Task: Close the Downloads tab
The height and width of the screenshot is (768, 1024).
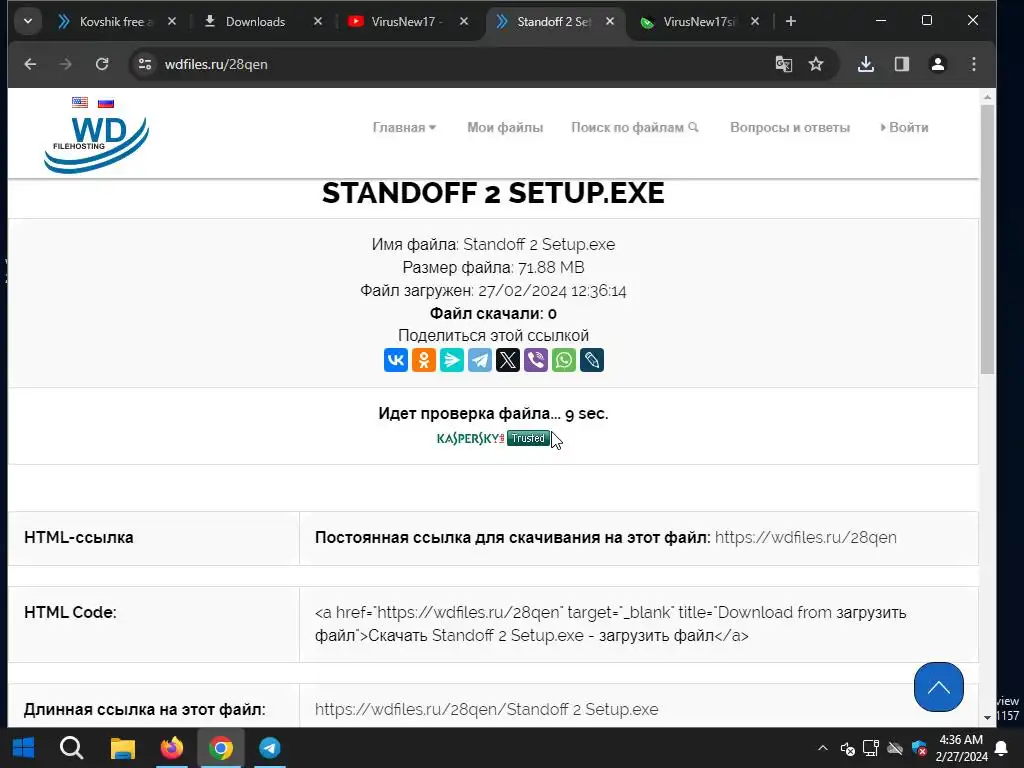Action: (x=318, y=22)
